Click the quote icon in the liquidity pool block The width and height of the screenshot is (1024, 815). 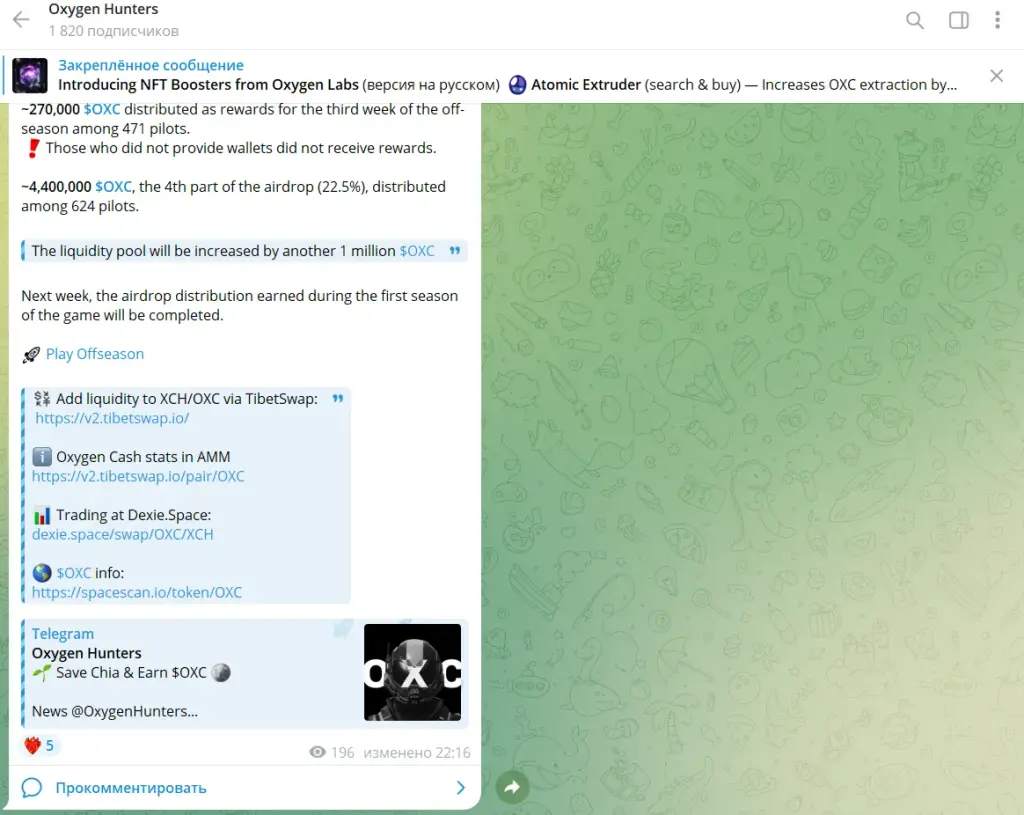455,250
